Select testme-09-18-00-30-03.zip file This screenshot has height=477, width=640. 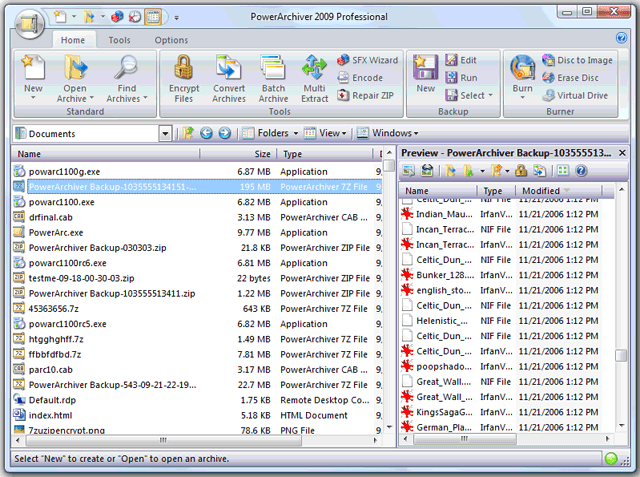(x=198, y=278)
